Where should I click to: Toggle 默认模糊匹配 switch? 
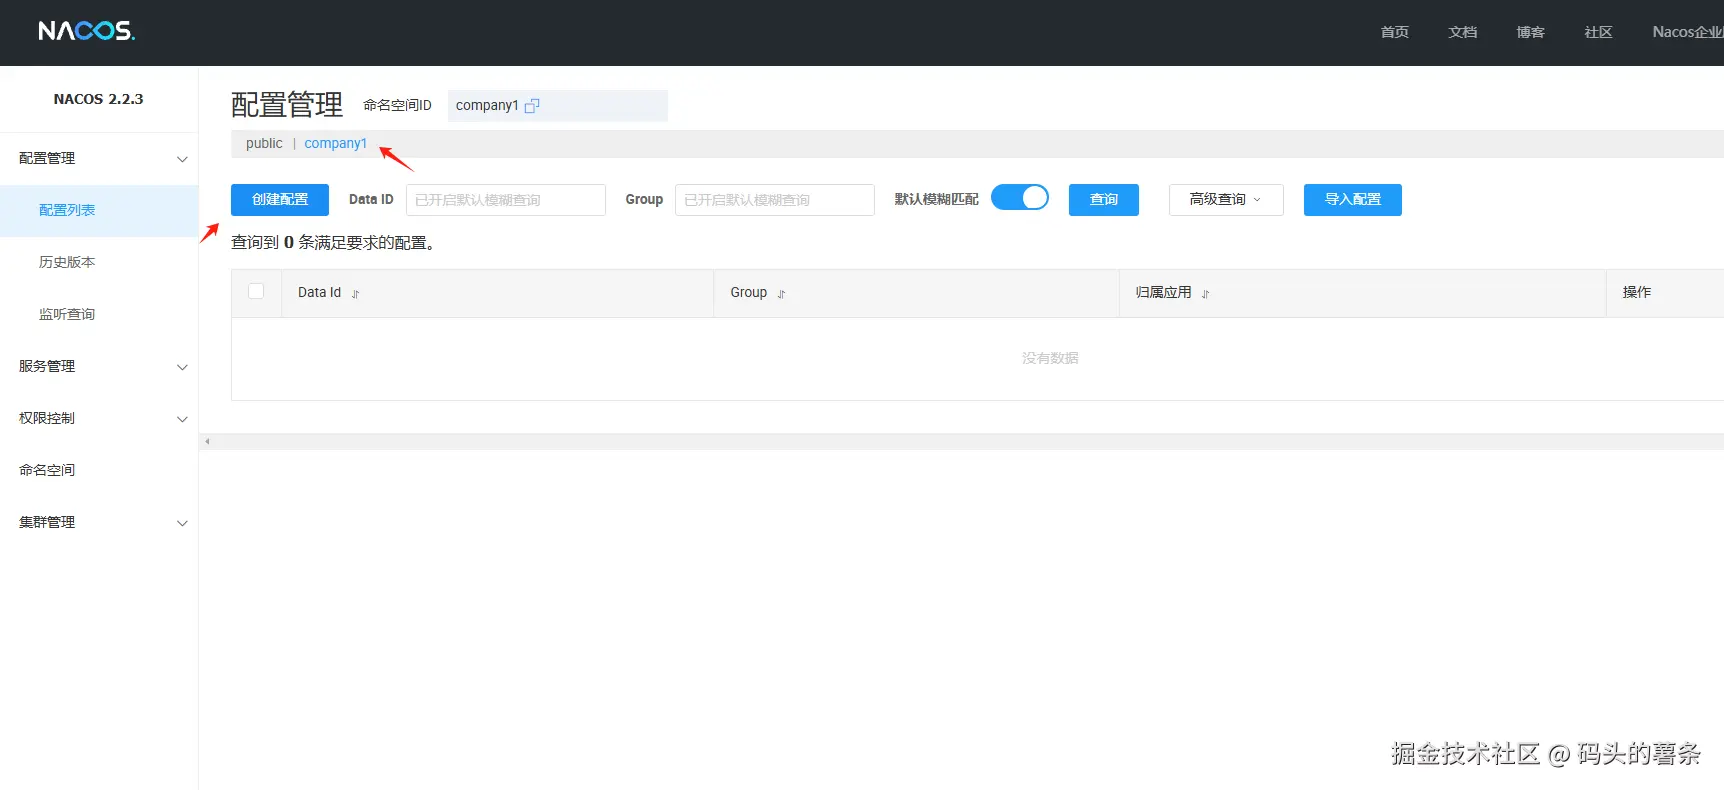pos(1020,198)
